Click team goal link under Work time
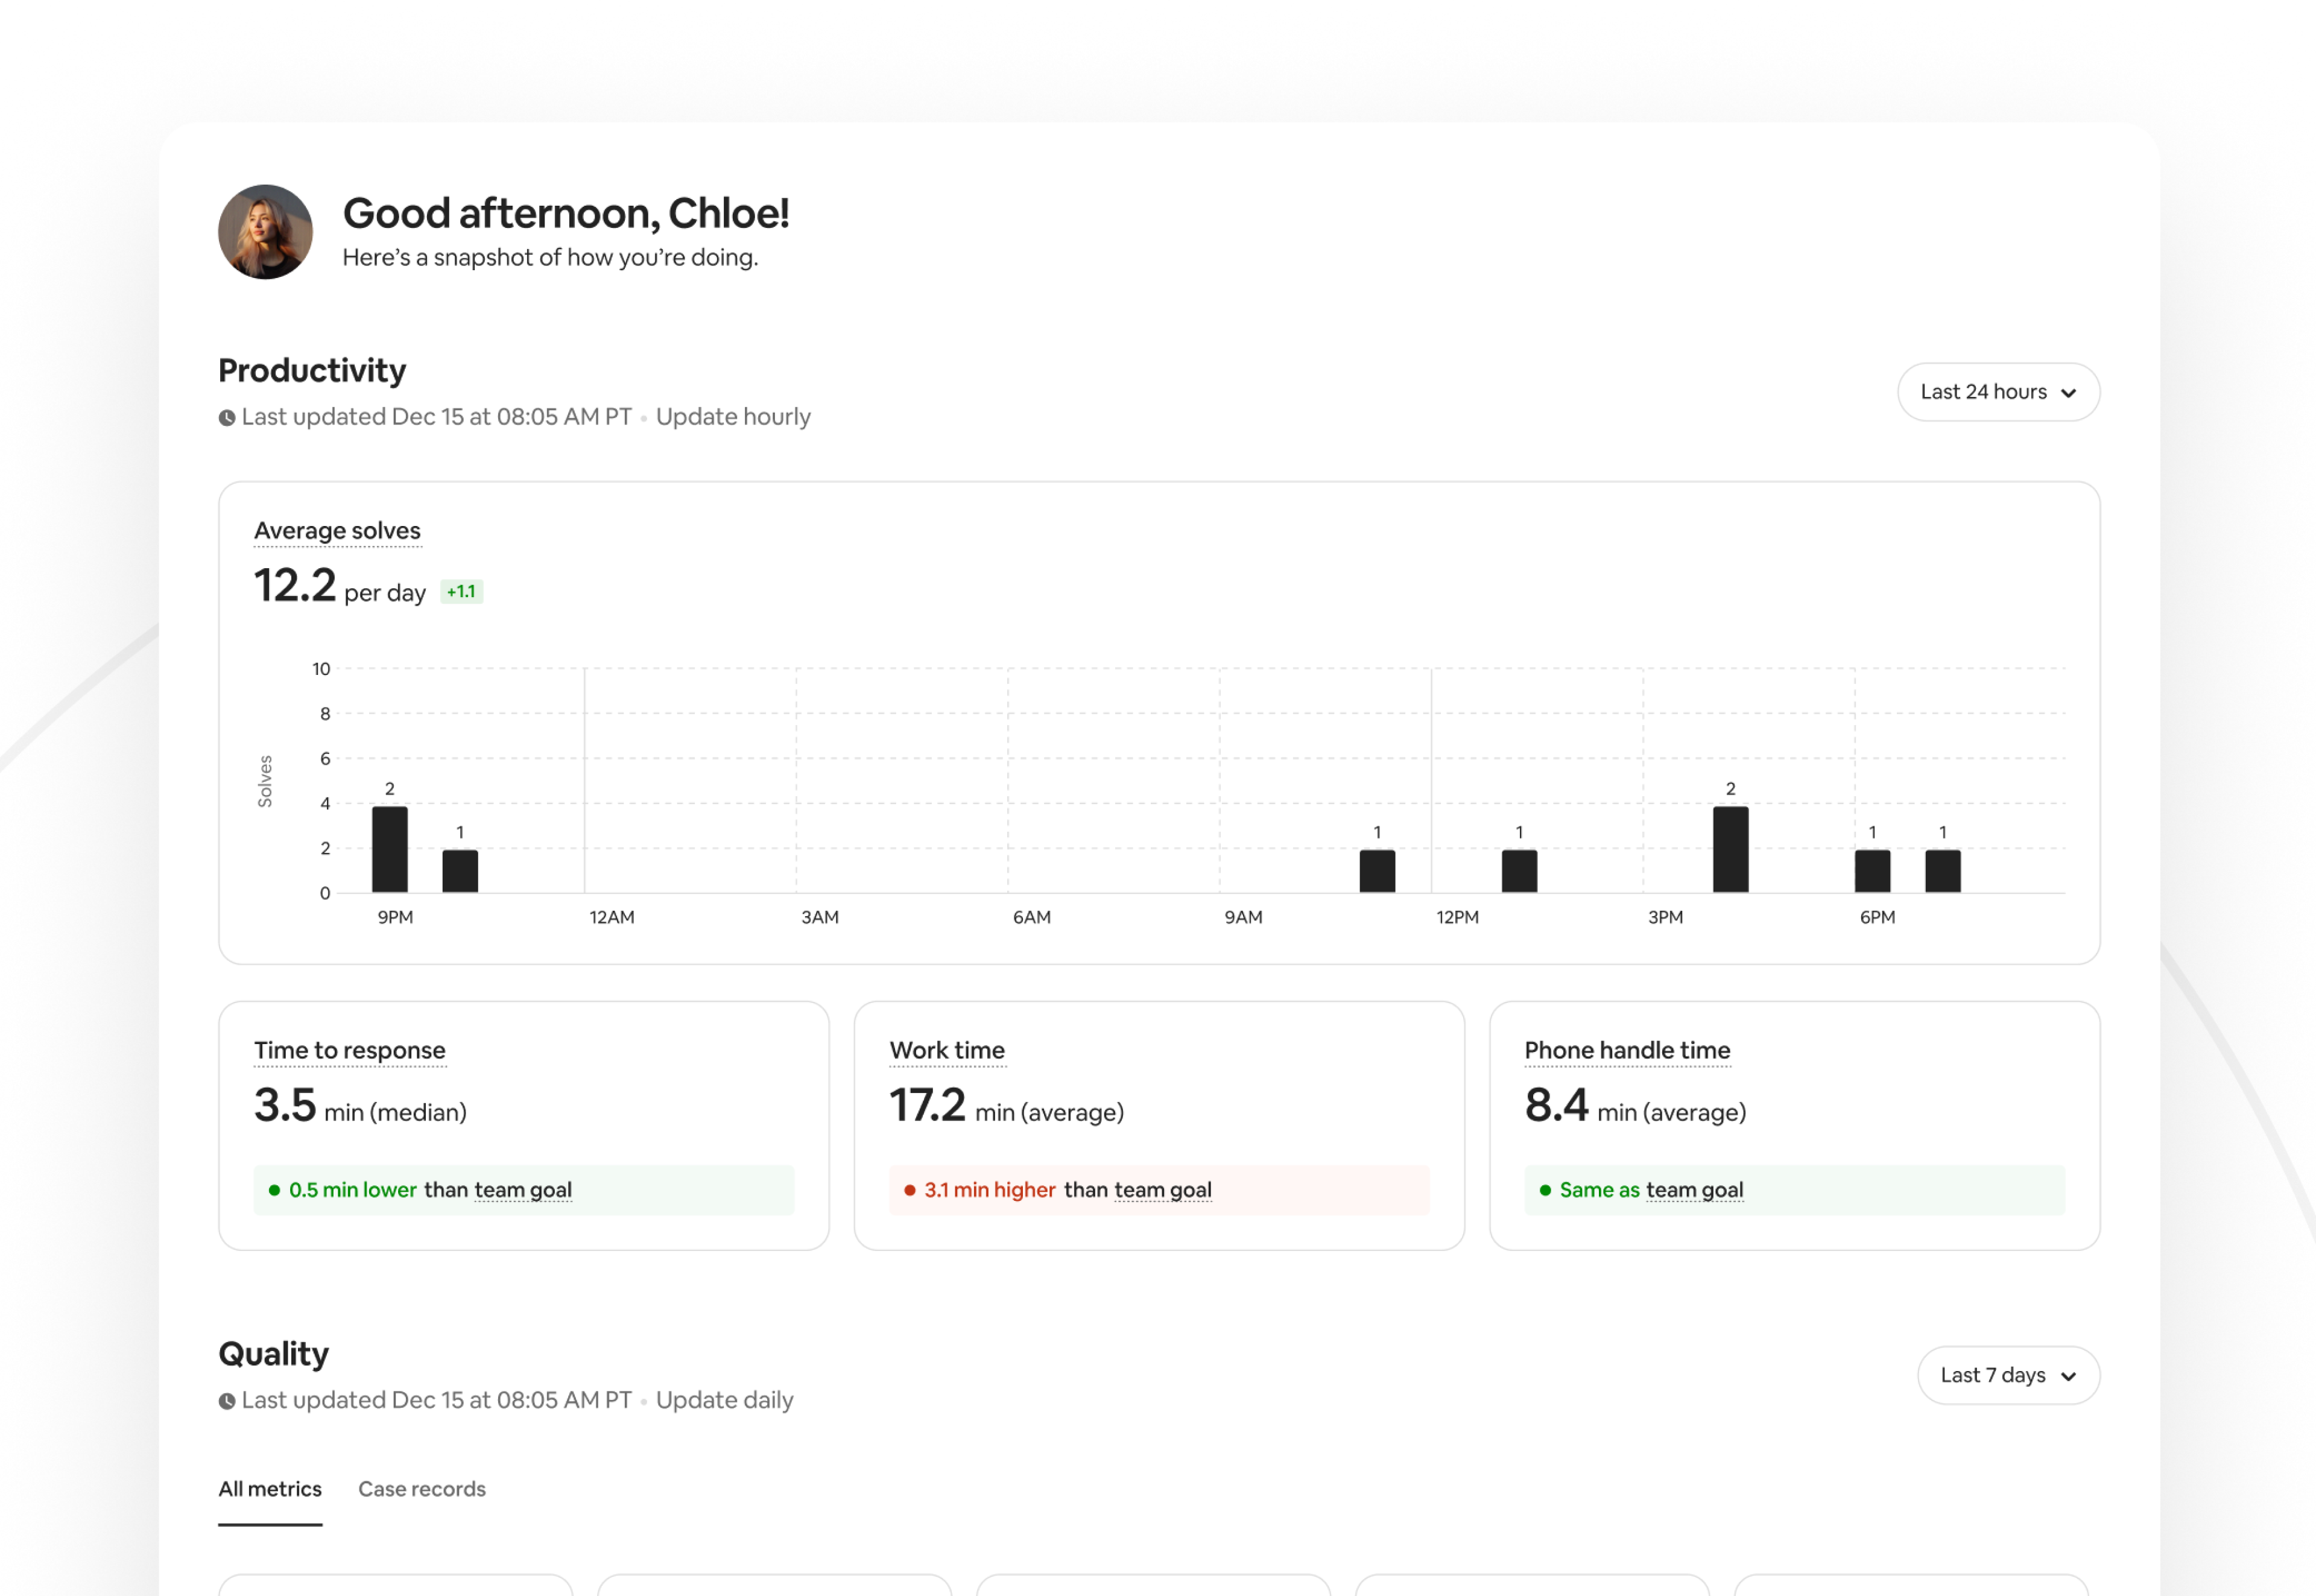The width and height of the screenshot is (2316, 1596). click(1163, 1190)
